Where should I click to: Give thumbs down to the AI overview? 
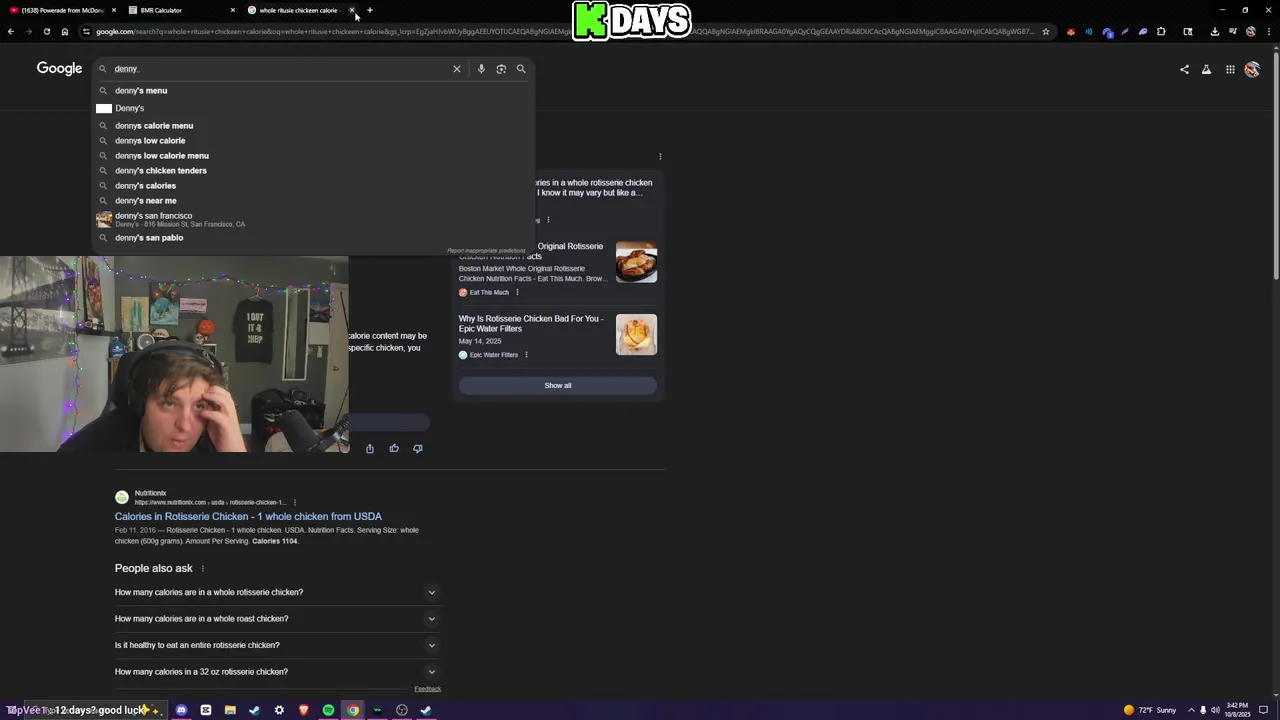[418, 448]
